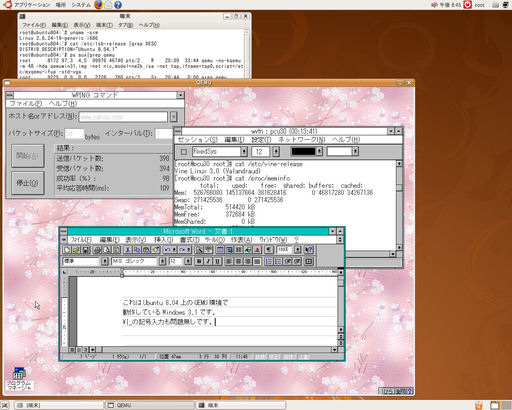Tick the checkbox in wvtn toolbar
This screenshot has width=512, height=410.
click(184, 152)
